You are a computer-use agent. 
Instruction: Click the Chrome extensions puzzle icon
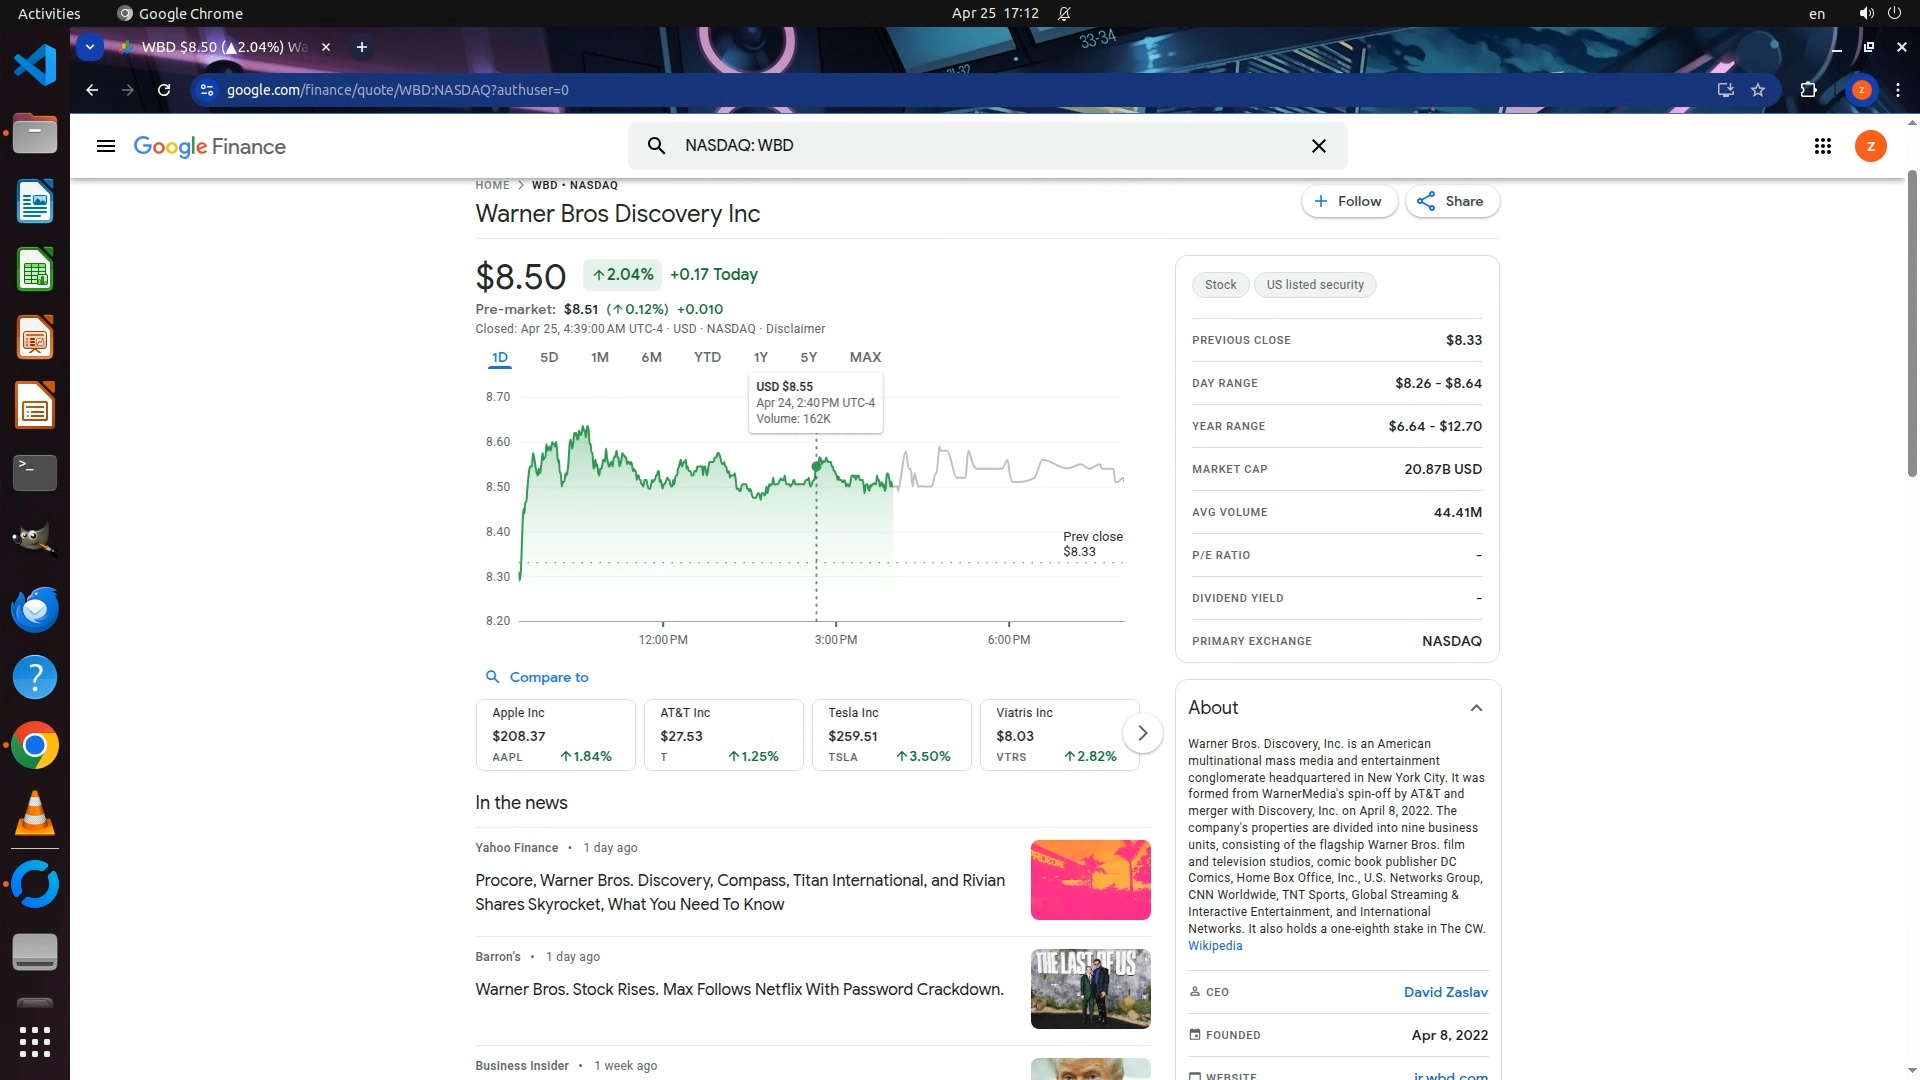click(1808, 90)
